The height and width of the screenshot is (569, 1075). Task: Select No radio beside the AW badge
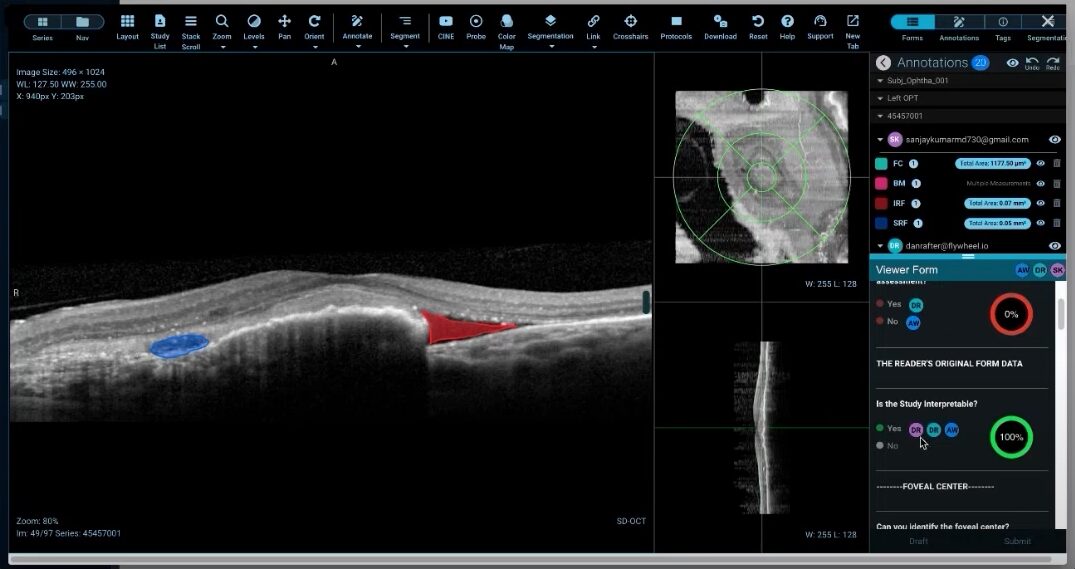pyautogui.click(x=880, y=321)
